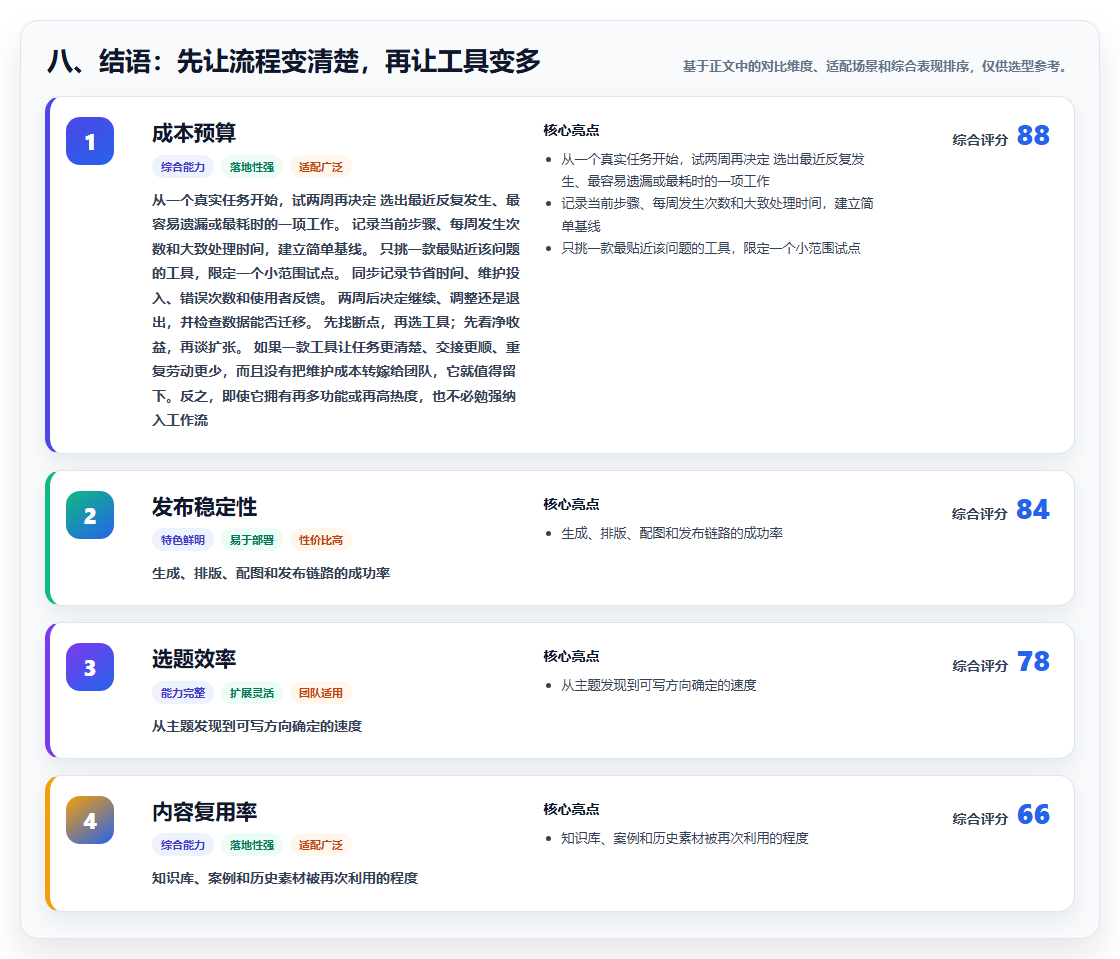
Task: Click the rank 2 number badge
Action: coord(90,515)
